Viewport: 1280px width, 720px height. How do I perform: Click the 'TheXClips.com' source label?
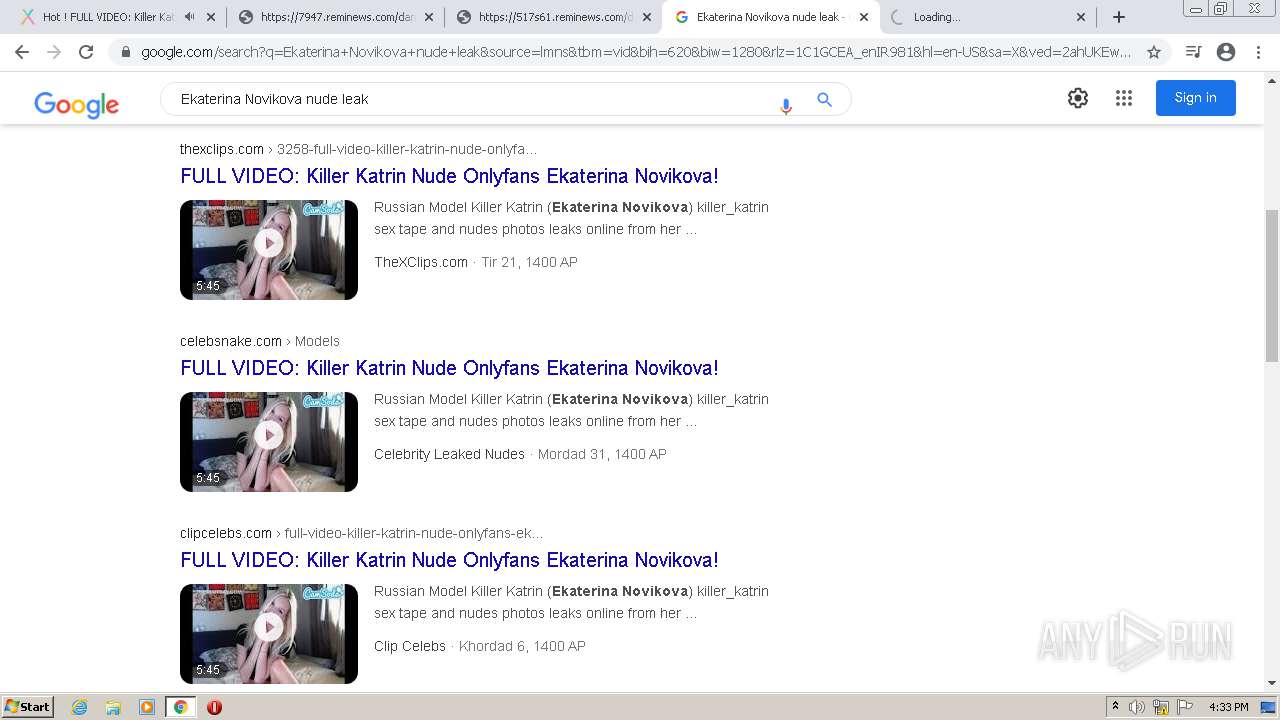pos(421,262)
